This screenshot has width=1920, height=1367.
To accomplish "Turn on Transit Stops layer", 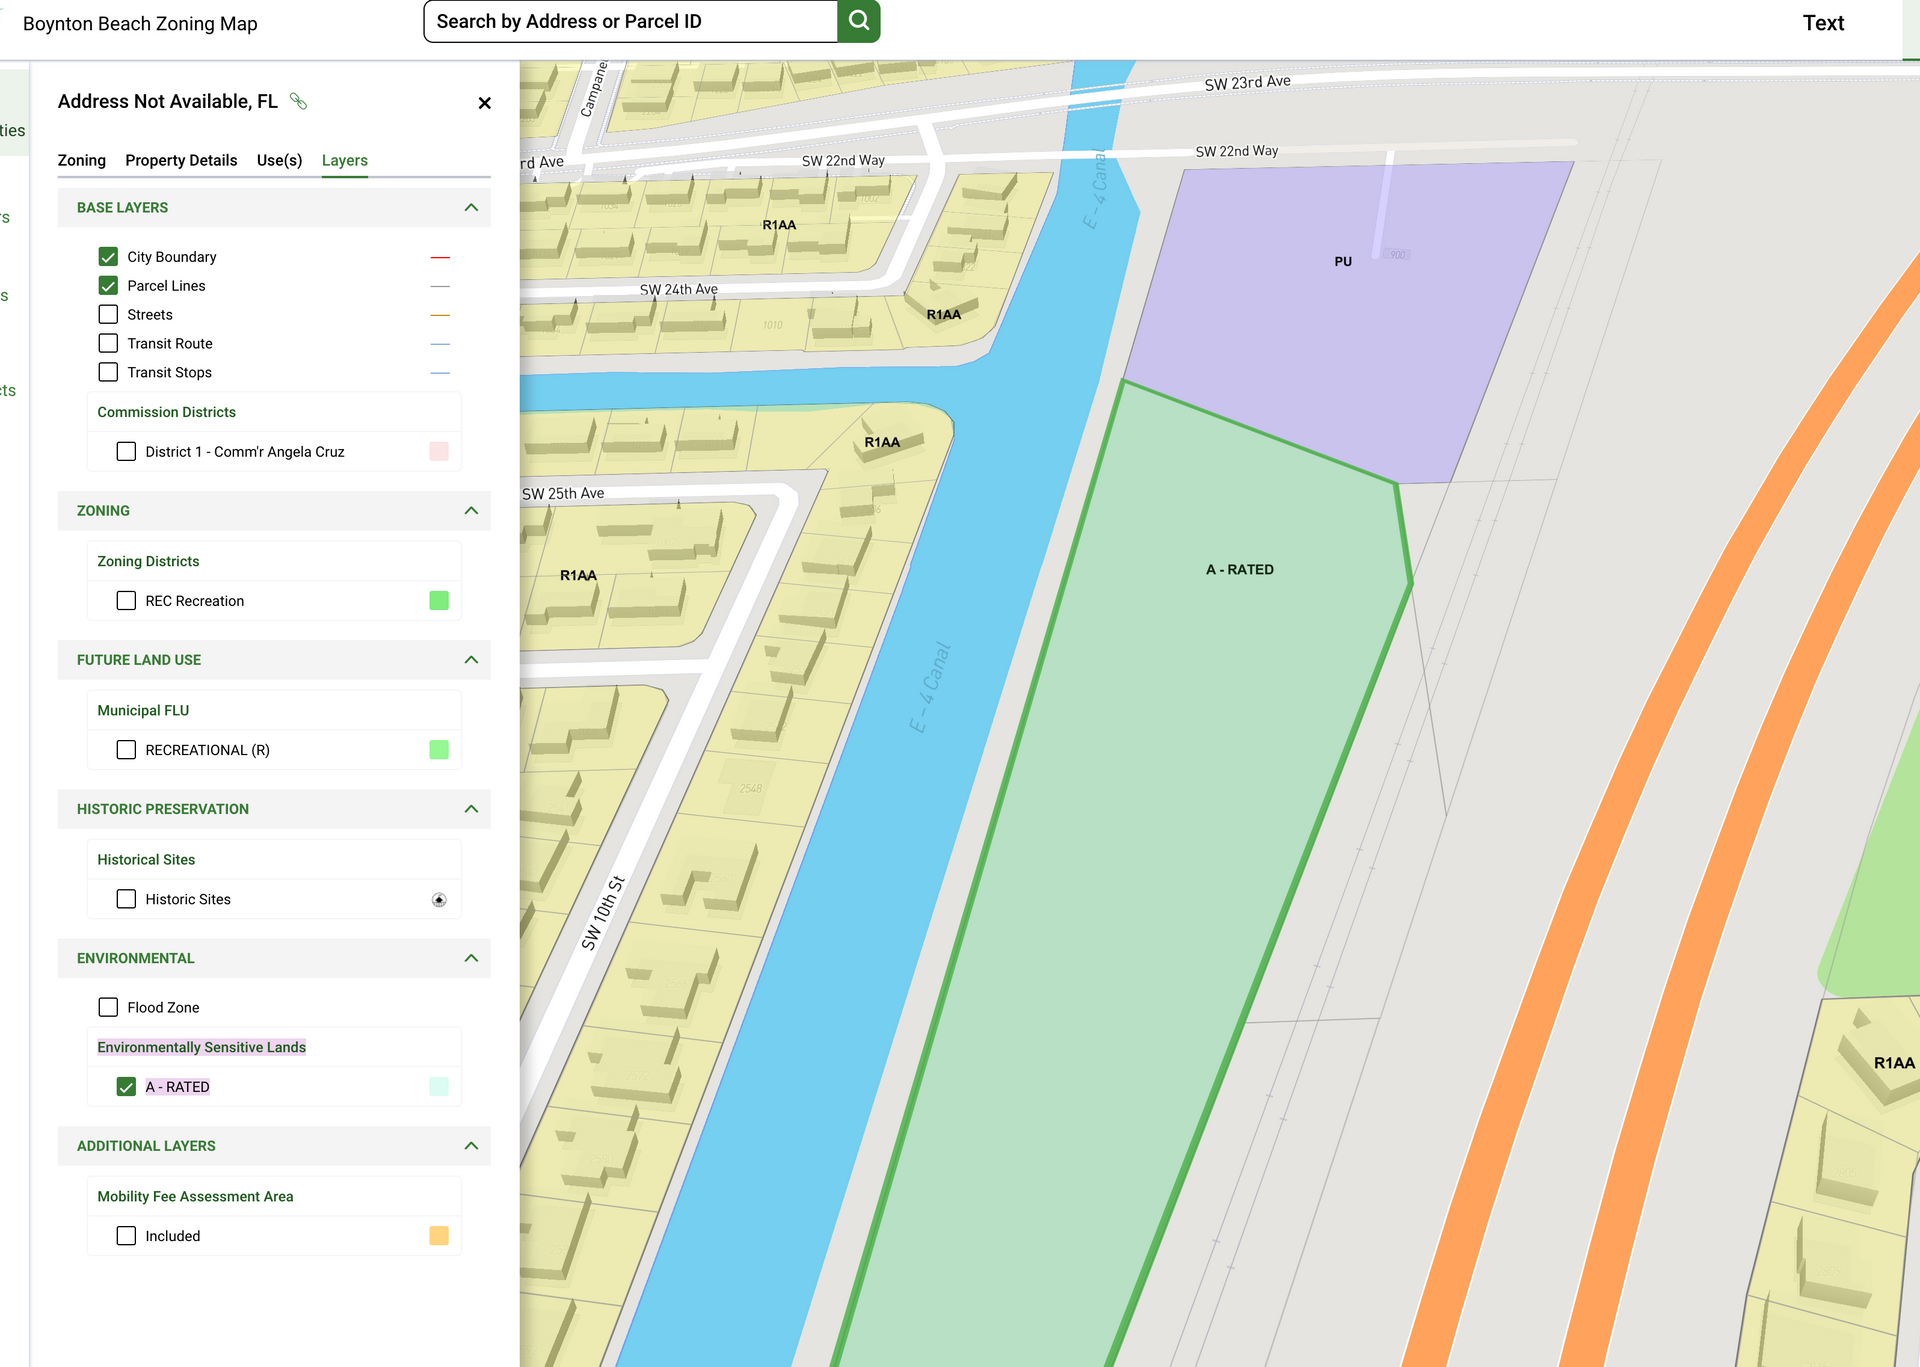I will [108, 372].
